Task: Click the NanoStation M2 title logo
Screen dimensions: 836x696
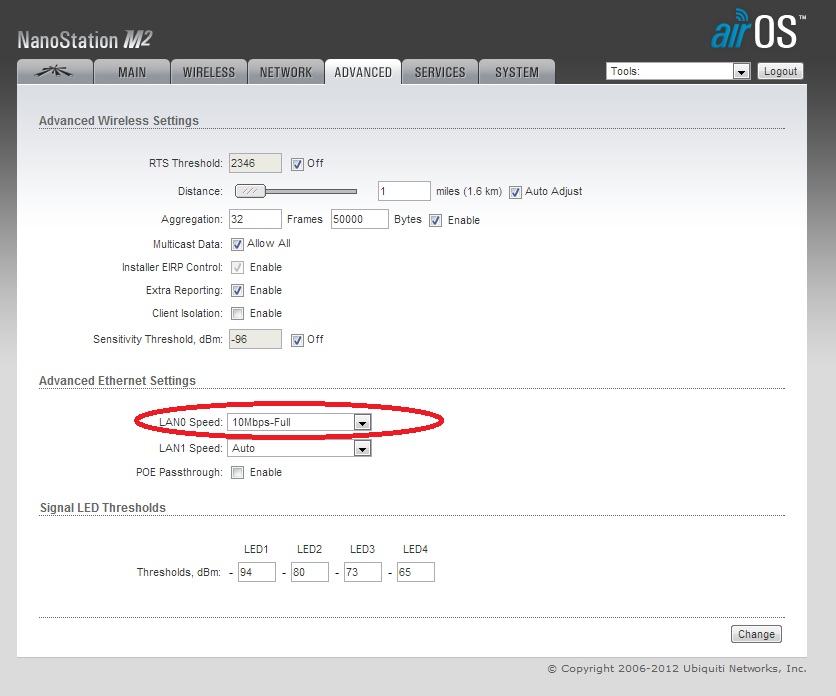Action: [x=85, y=40]
